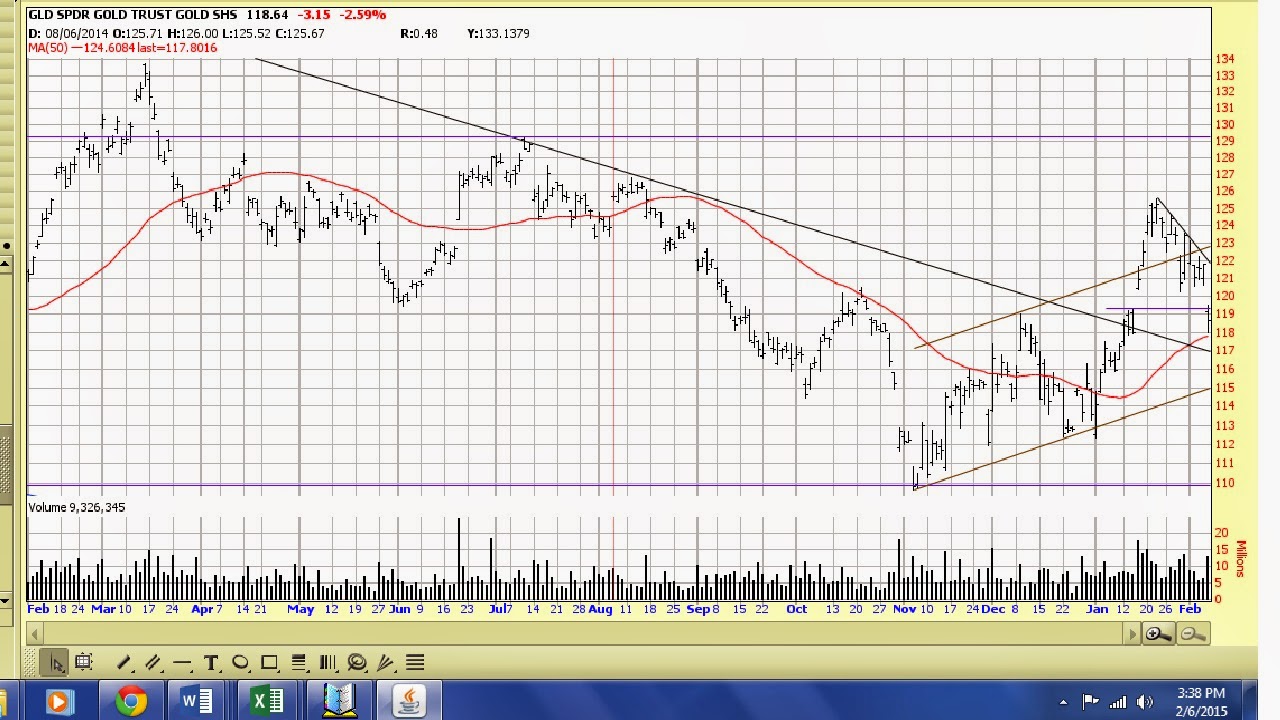This screenshot has height=720, width=1280.
Task: Open the address book taskbar app
Action: coord(339,701)
